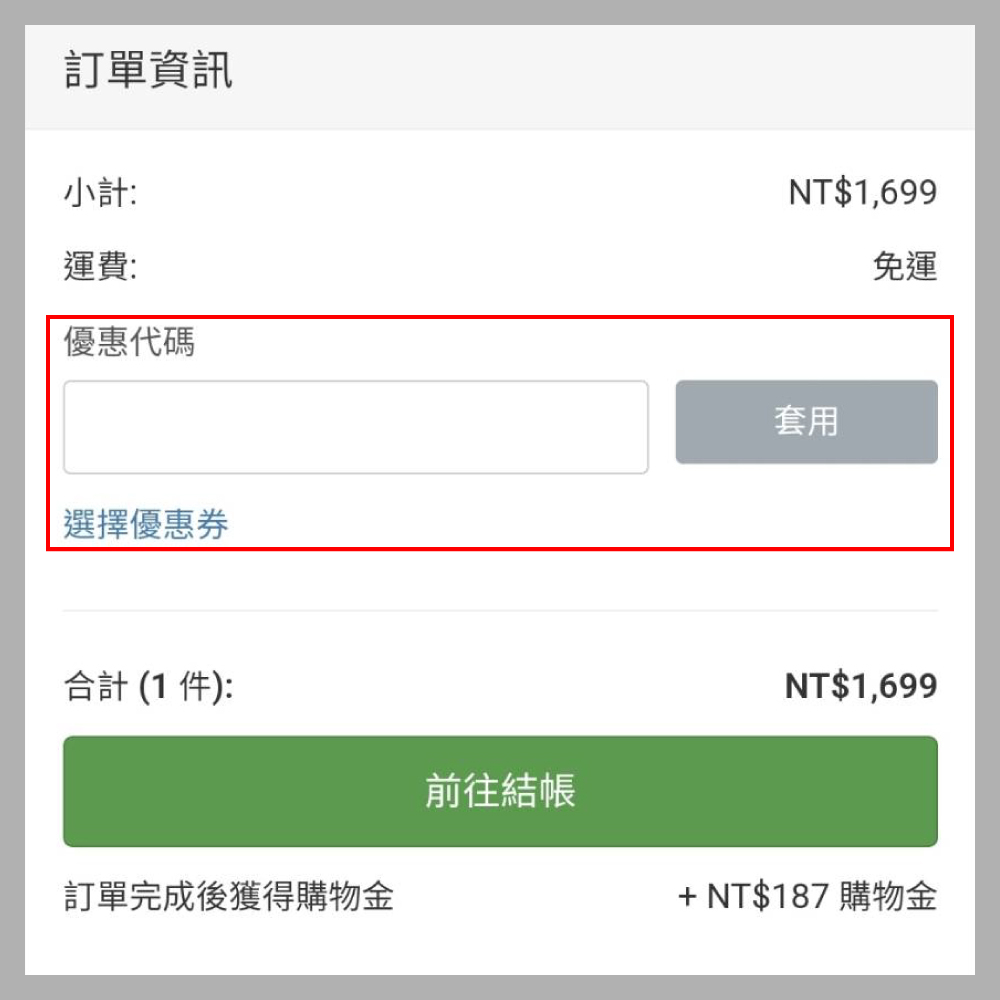Click the 優惠代碼 coupon code input field
The image size is (1000, 1000).
click(x=355, y=427)
